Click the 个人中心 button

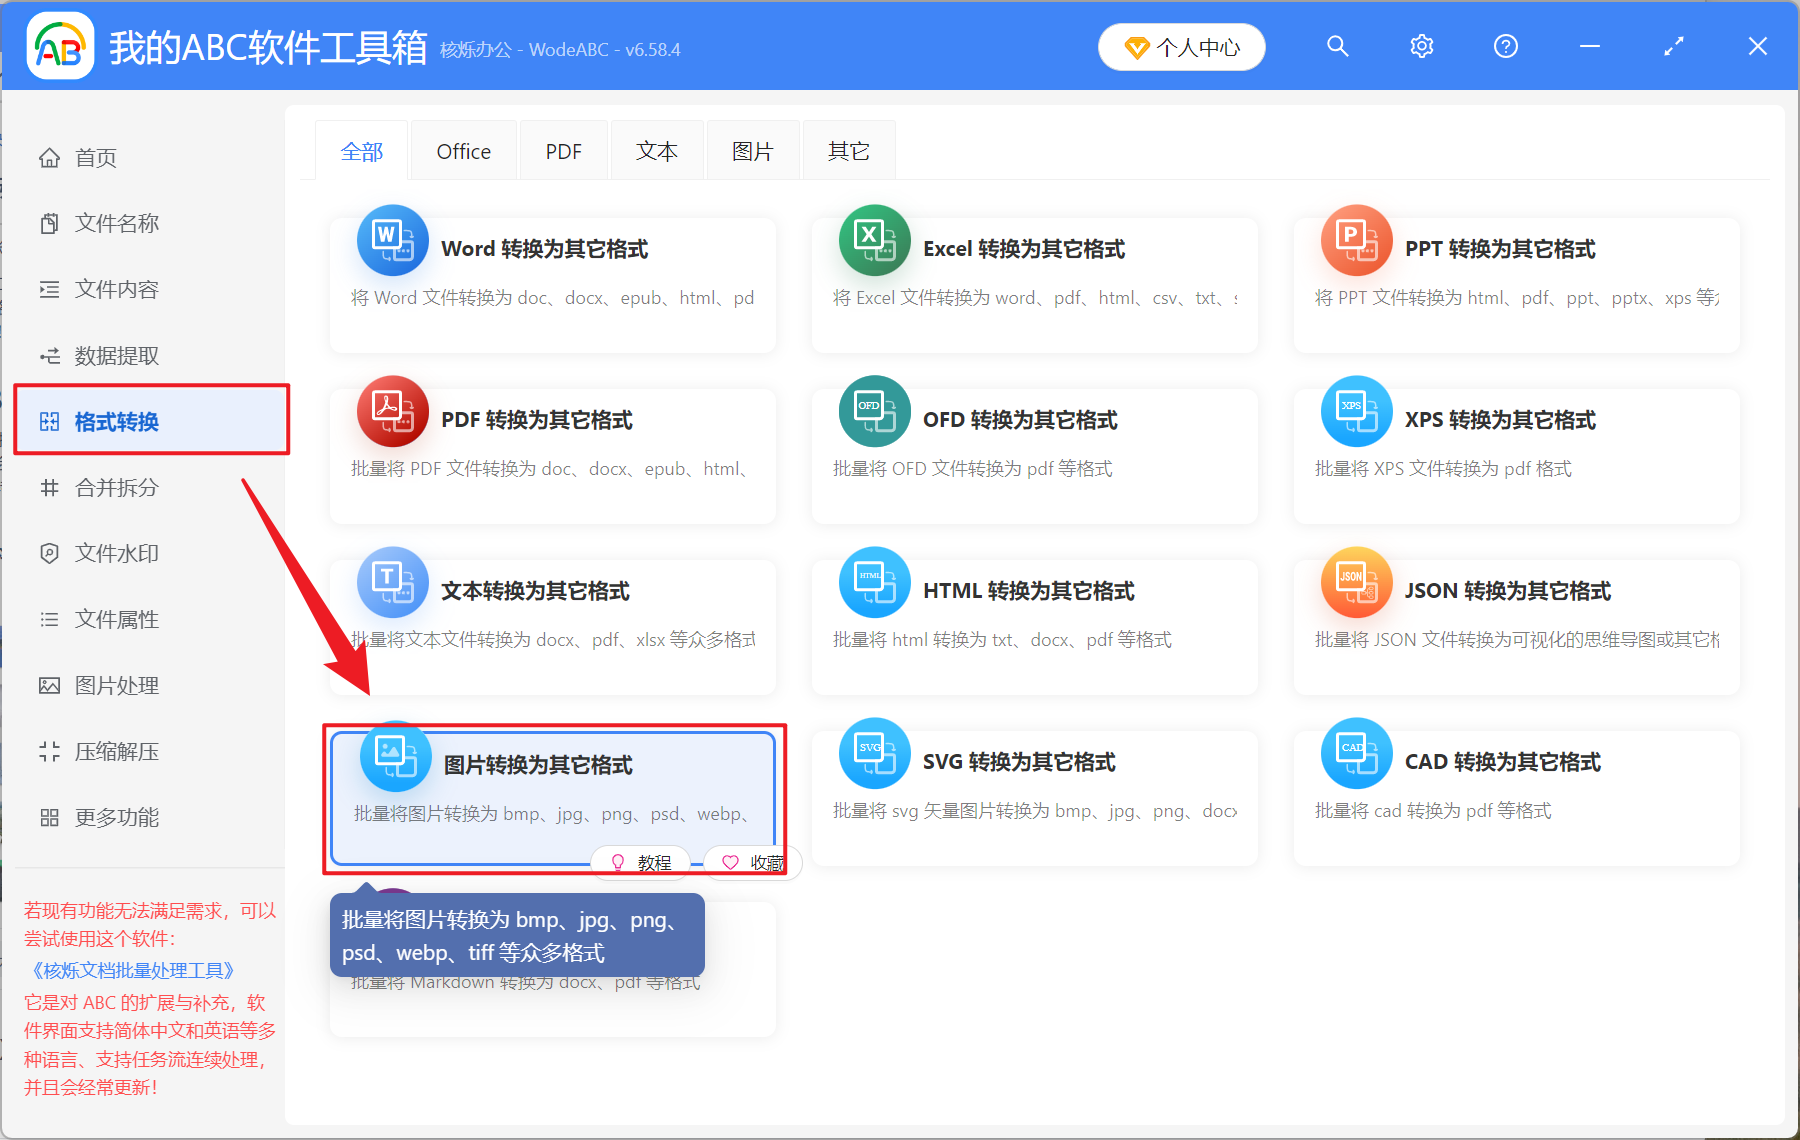(x=1181, y=46)
